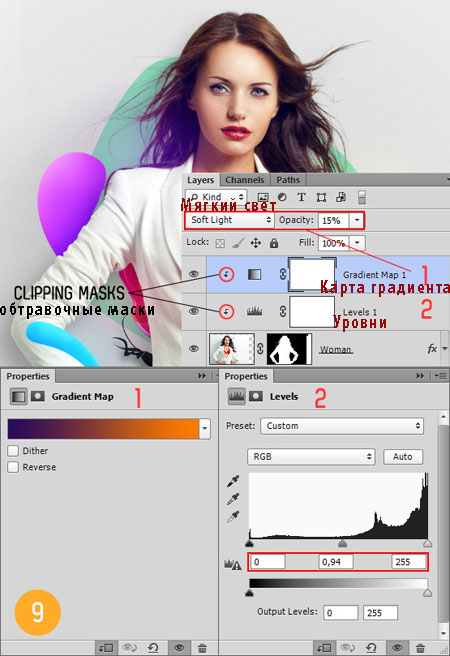
Task: Open the gradient picker dropdown arrow
Action: [x=205, y=429]
